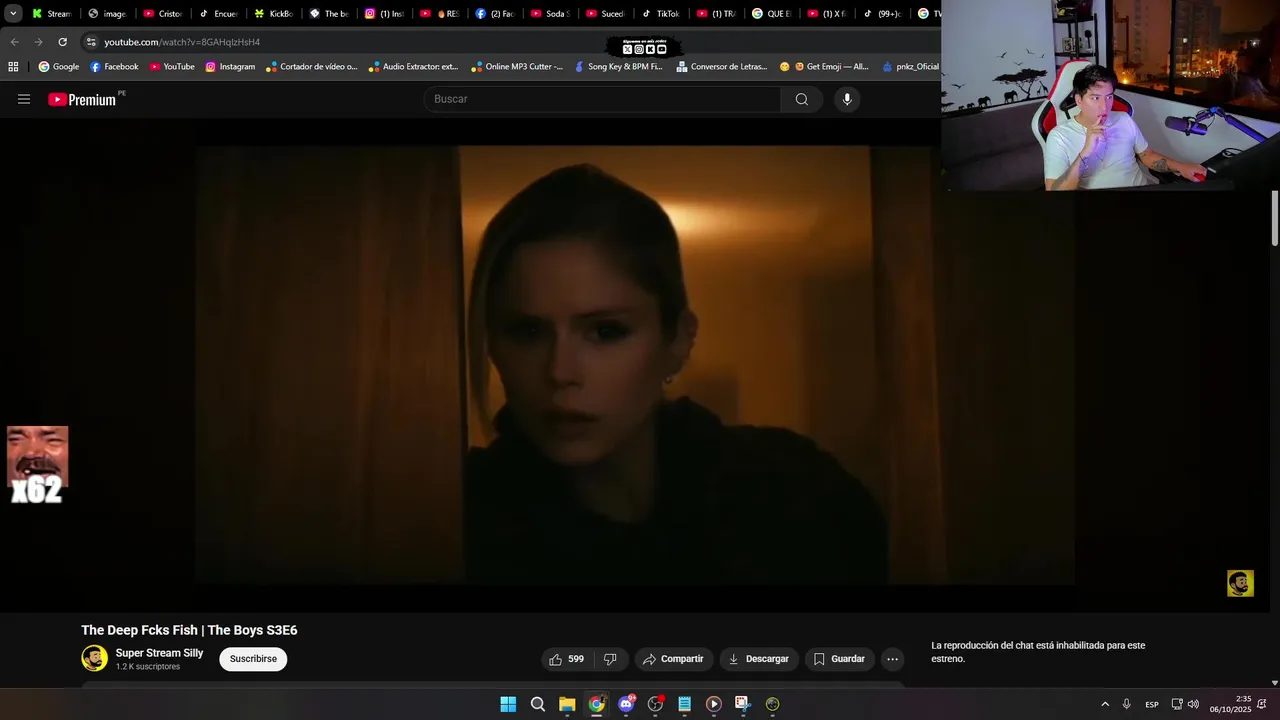The height and width of the screenshot is (720, 1280).
Task: Click the YouTube Premium logo
Action: [82, 99]
